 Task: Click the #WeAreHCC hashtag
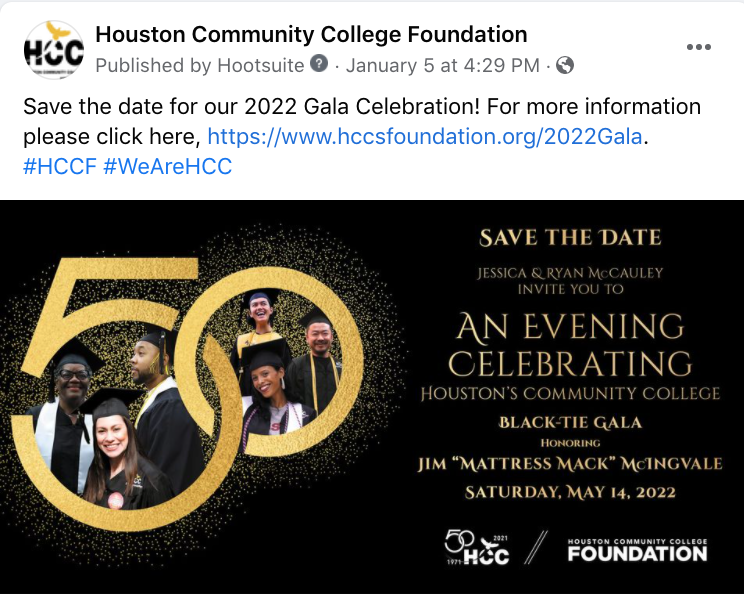tap(167, 167)
